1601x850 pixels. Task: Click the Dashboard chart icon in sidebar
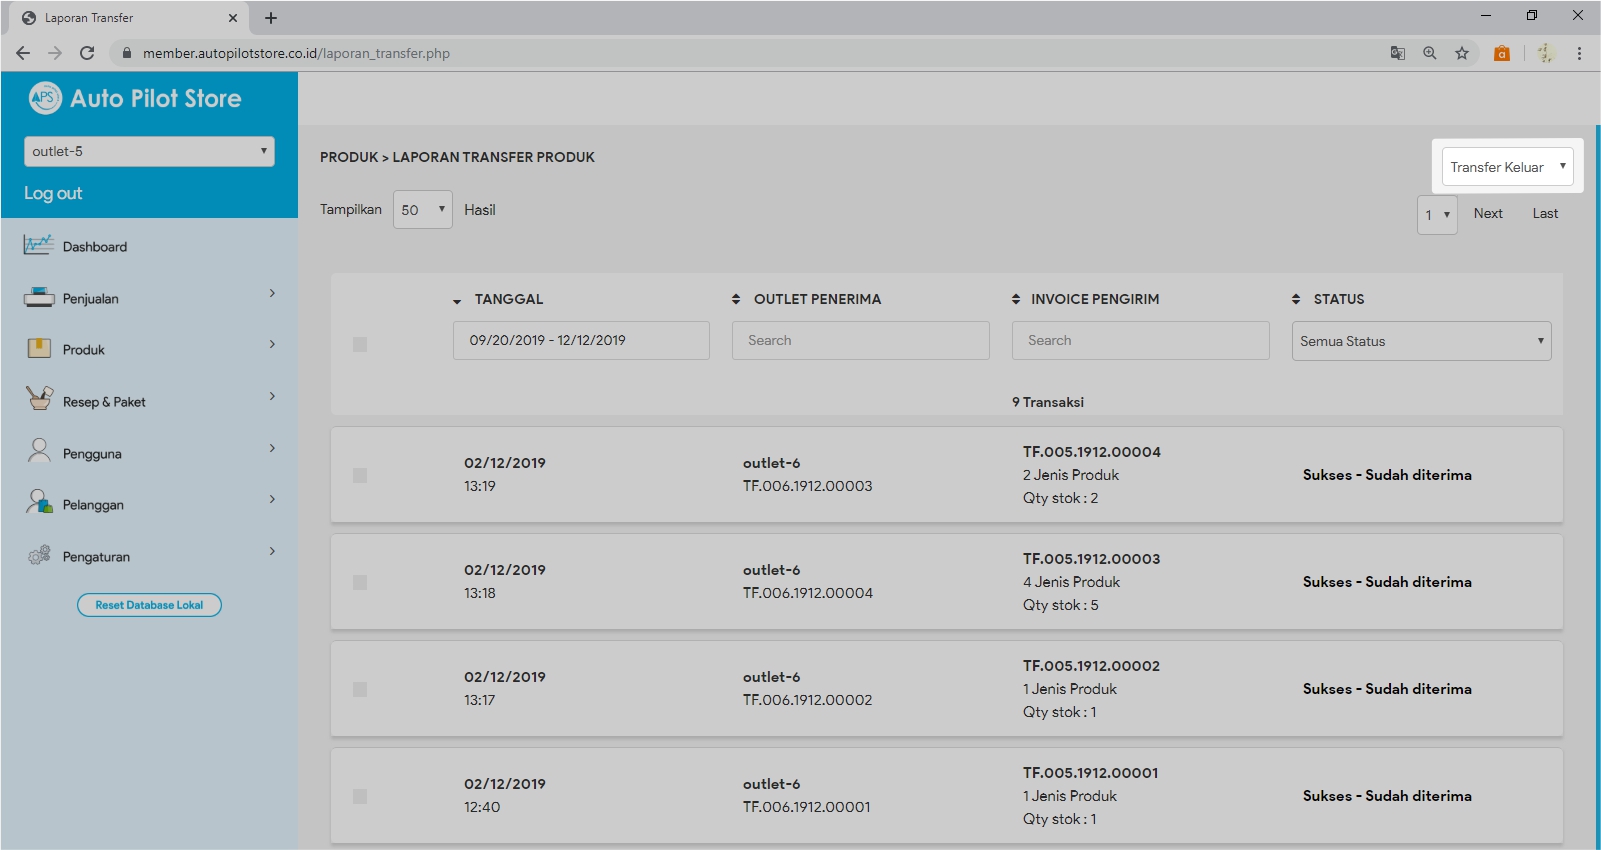pos(38,245)
